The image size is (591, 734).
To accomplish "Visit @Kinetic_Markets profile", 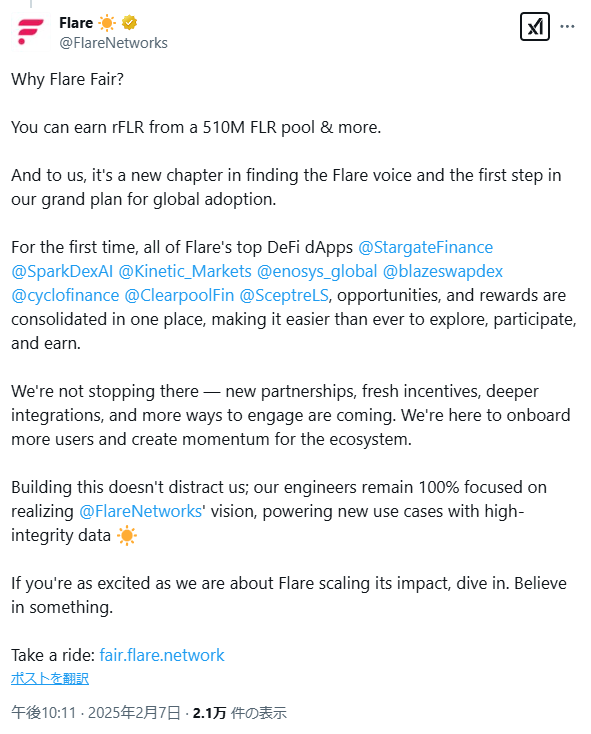I will pos(185,271).
